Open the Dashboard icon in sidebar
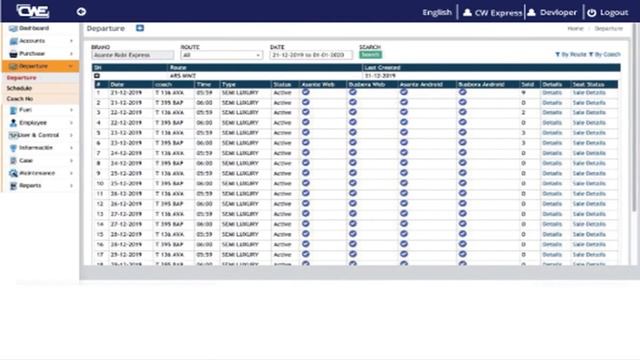 click(x=13, y=29)
